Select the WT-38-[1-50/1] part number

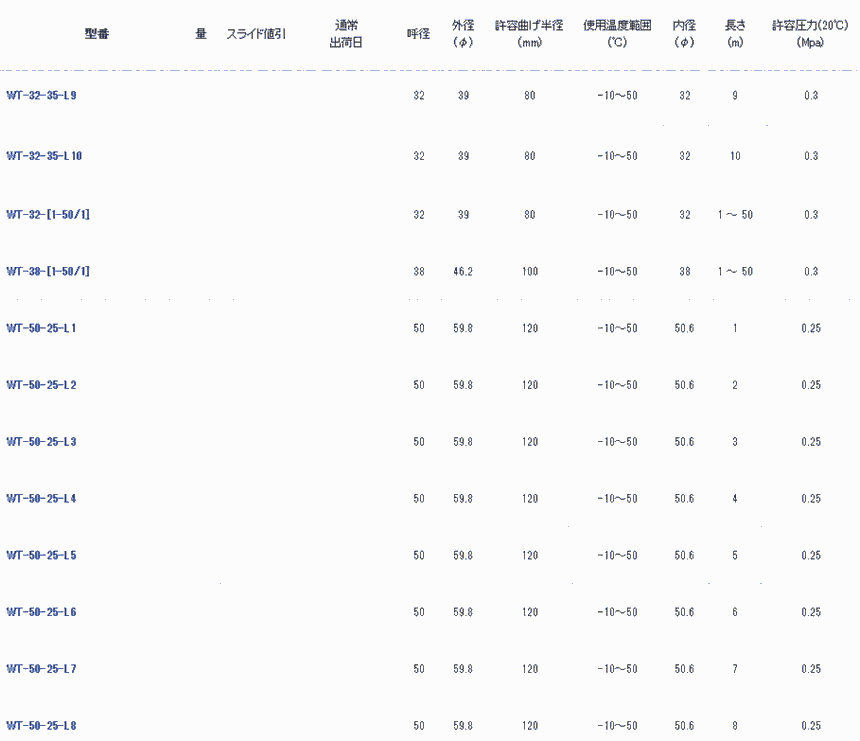tap(48, 271)
